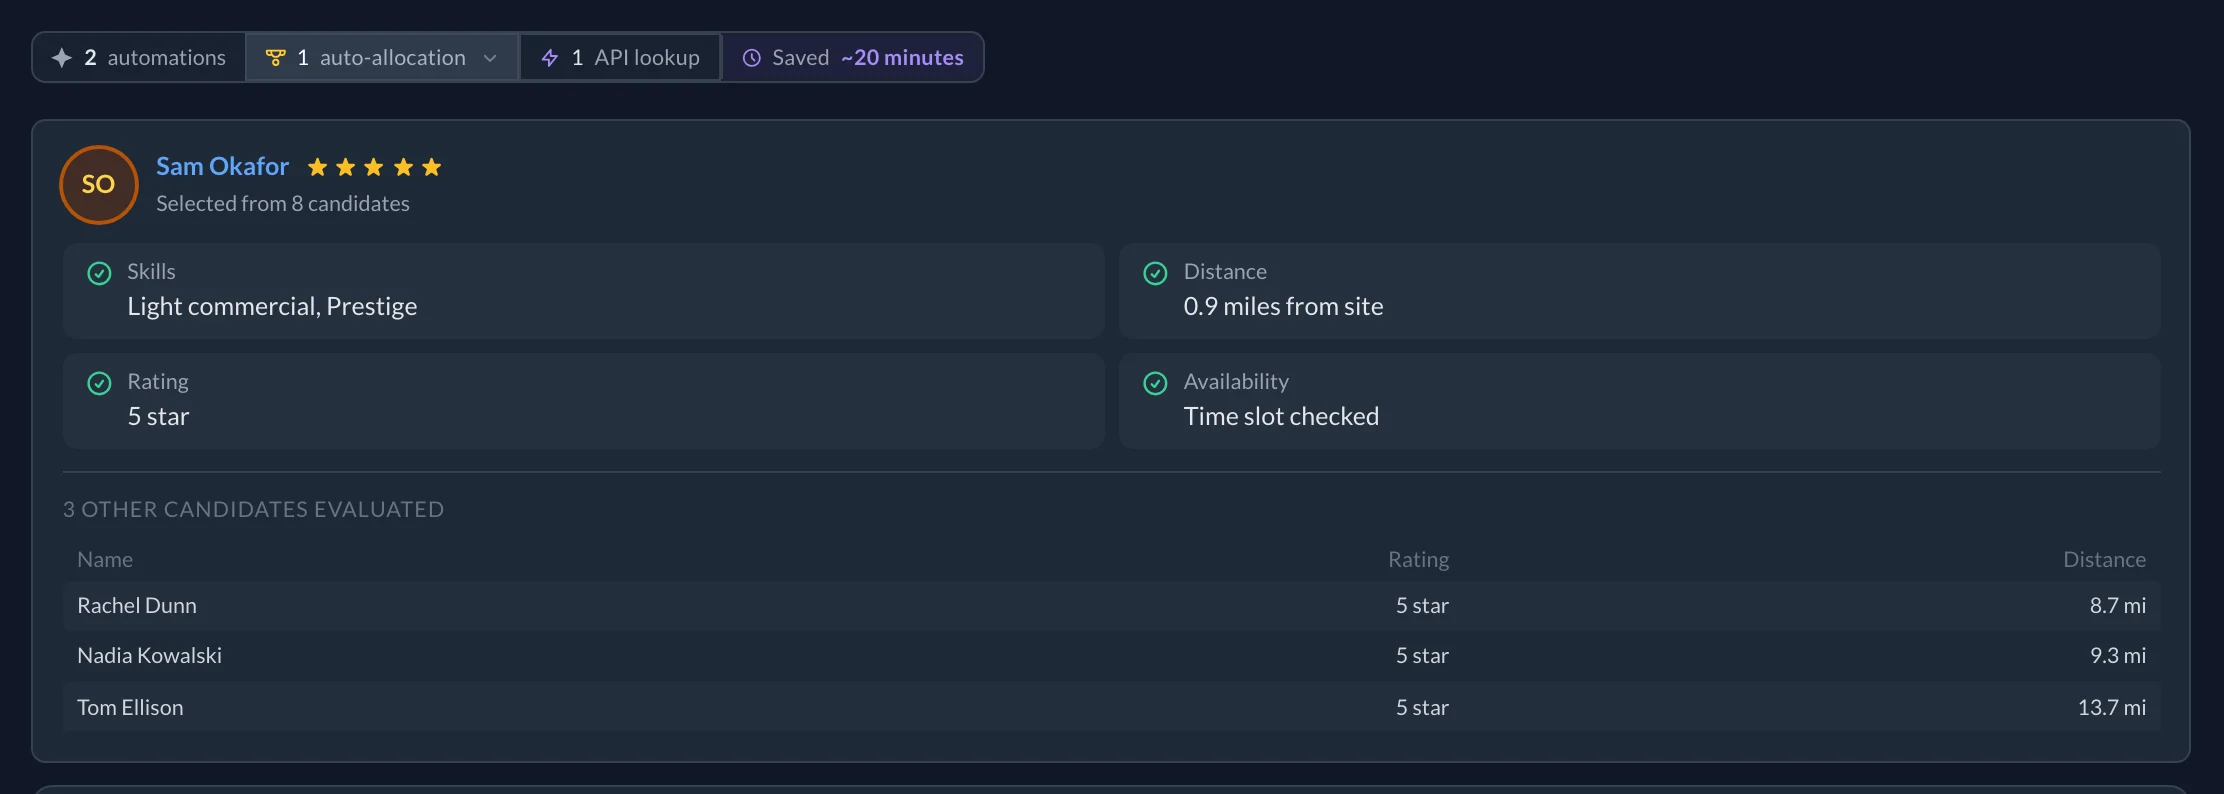This screenshot has width=2224, height=794.
Task: Click the SO avatar circle
Action: [99, 185]
